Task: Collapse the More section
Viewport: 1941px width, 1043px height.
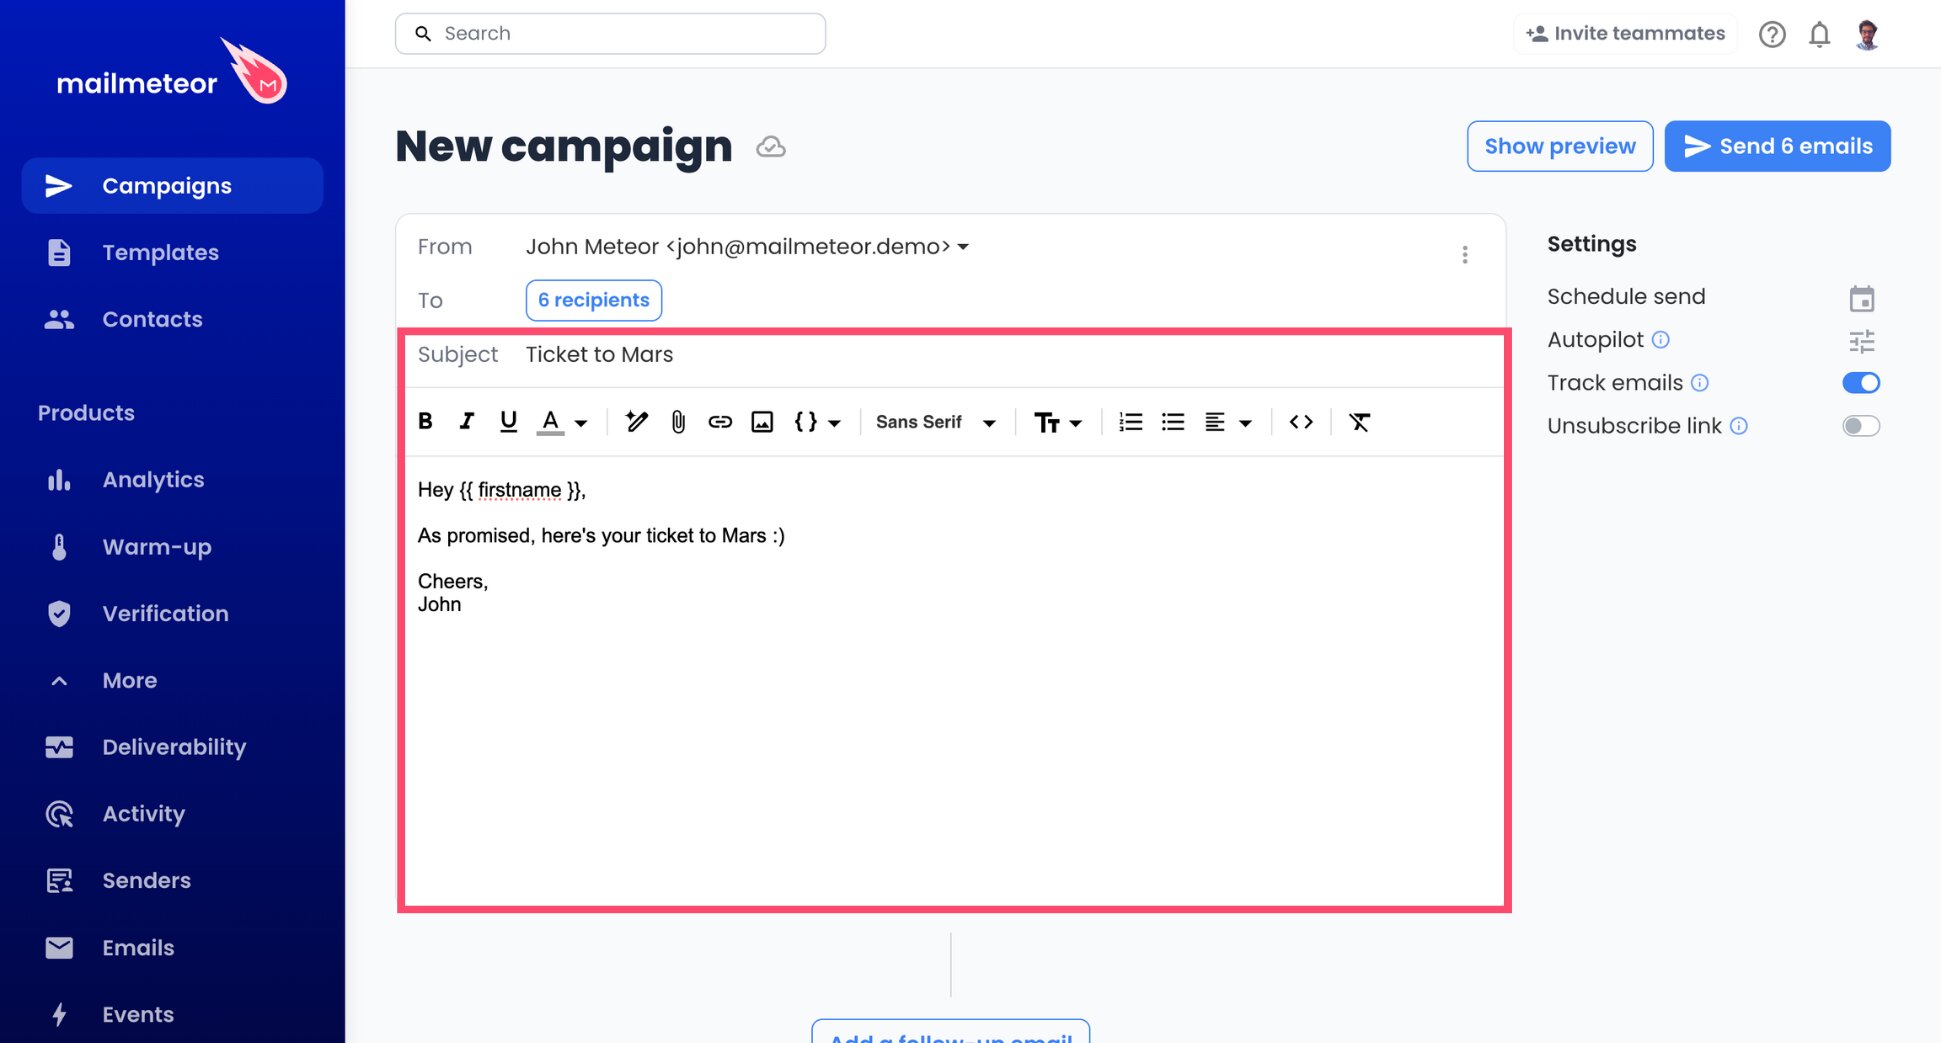Action: pyautogui.click(x=172, y=680)
